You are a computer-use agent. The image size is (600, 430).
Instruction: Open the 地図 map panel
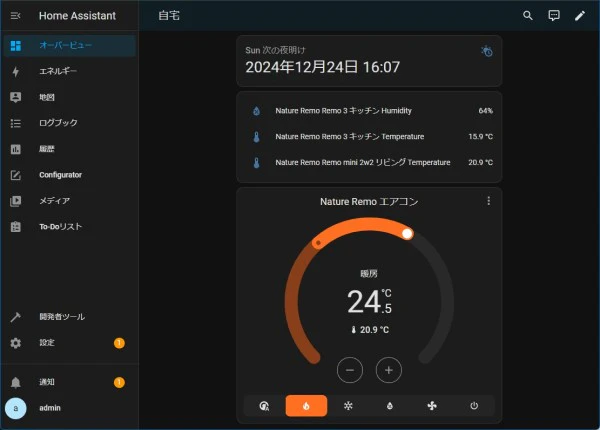pos(70,97)
